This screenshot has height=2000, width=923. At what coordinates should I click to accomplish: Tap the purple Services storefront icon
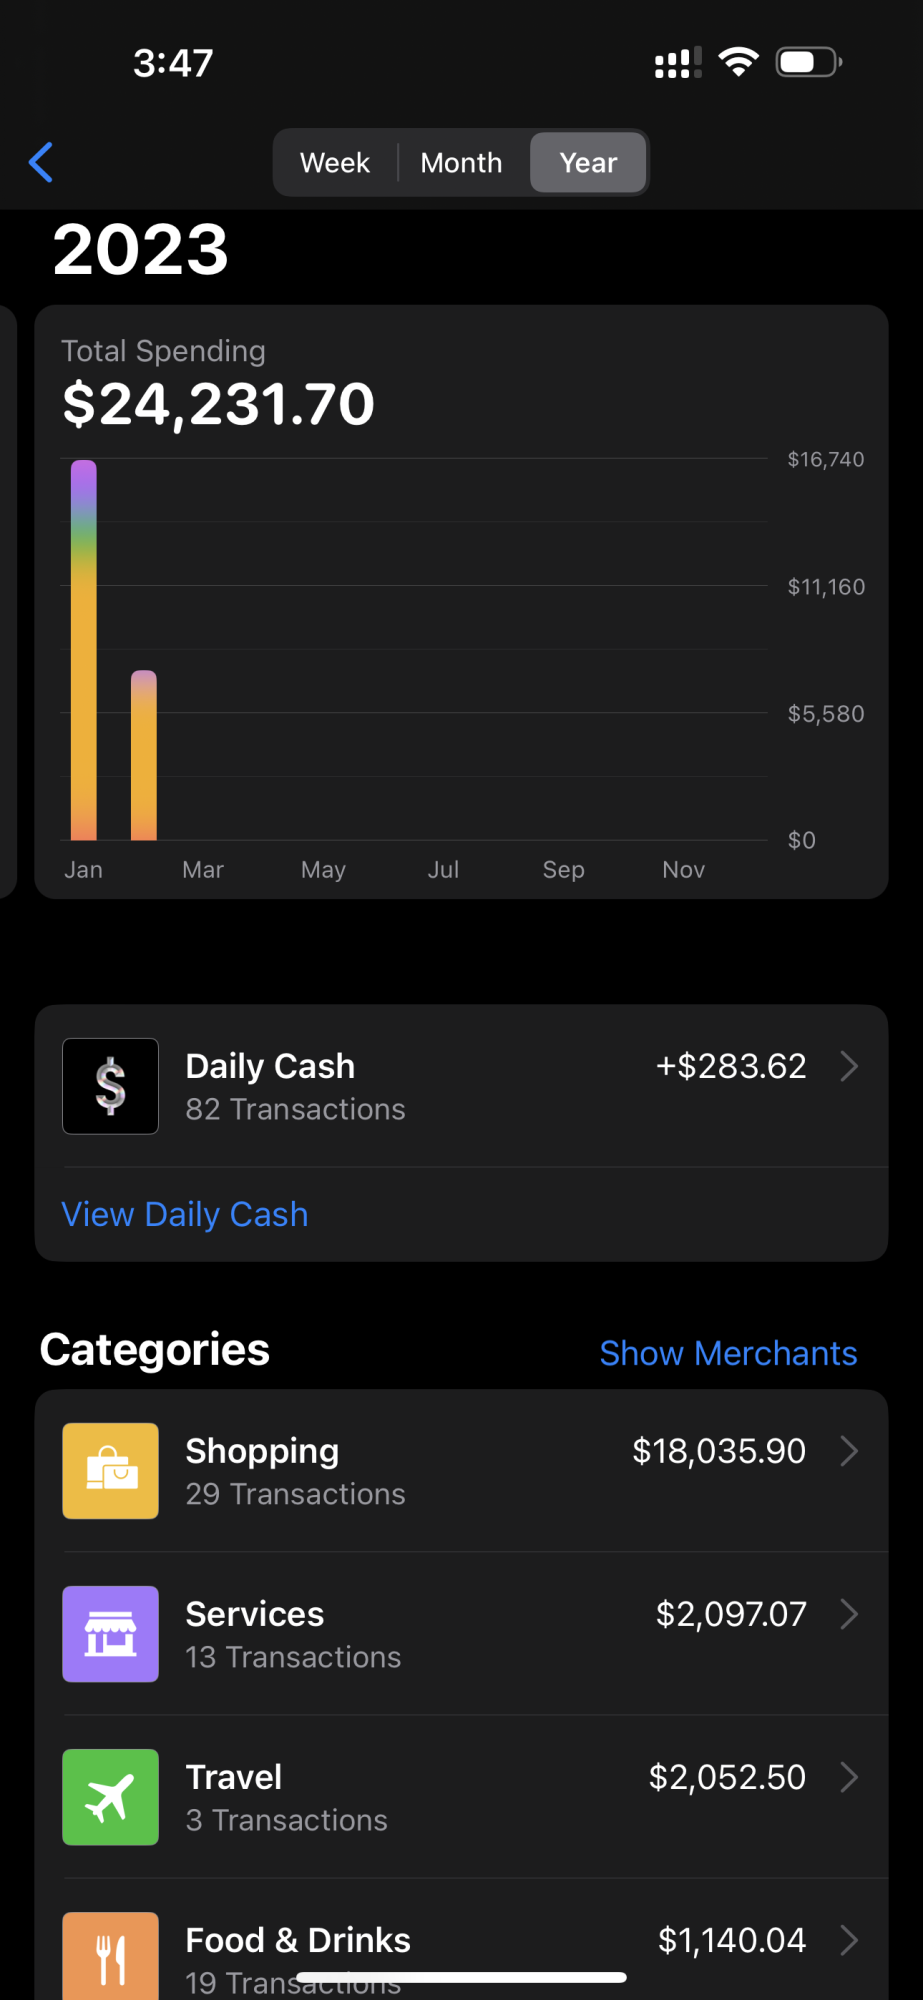110,1634
